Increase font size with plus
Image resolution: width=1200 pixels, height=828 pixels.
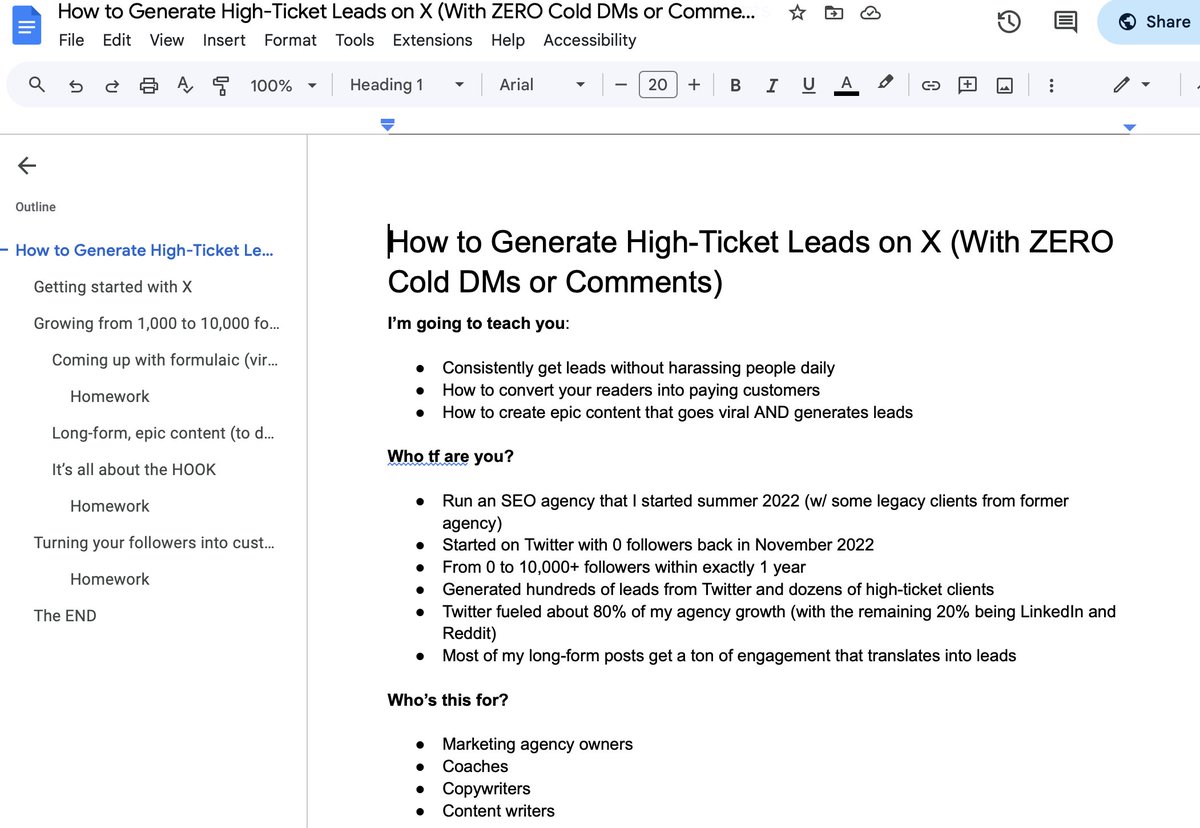[x=694, y=85]
